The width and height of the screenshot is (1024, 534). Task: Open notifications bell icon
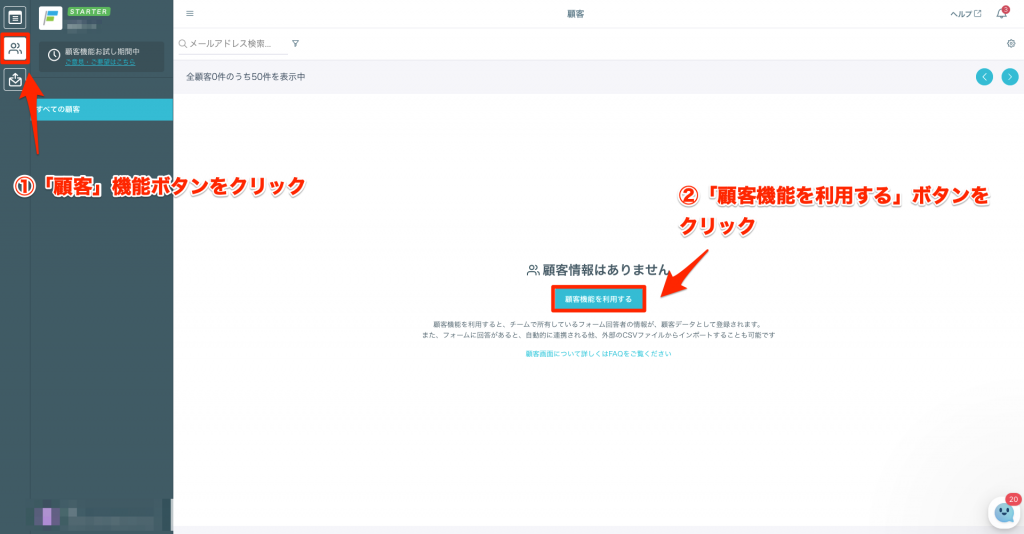click(1001, 14)
